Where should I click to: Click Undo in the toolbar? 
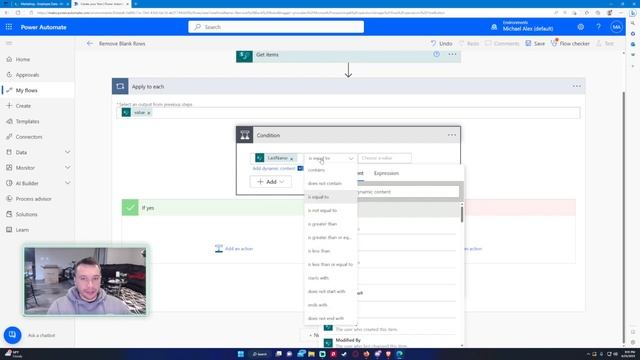441,43
